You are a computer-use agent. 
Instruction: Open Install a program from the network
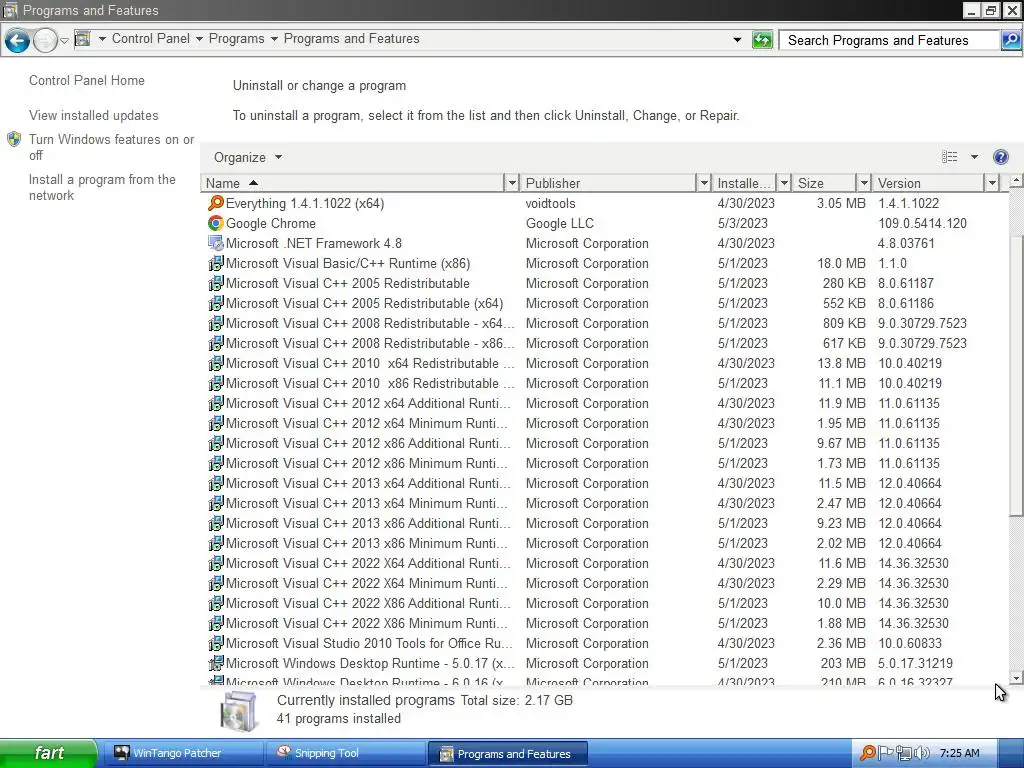102,187
